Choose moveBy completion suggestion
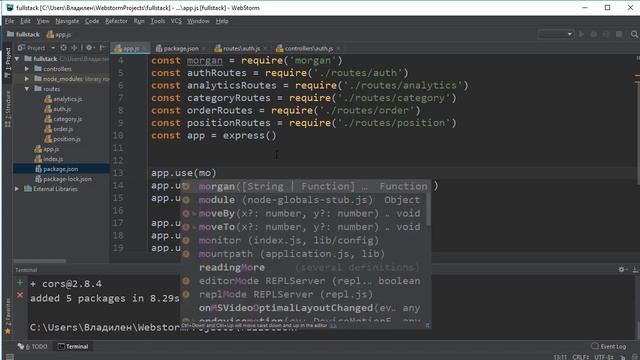 coord(305,213)
